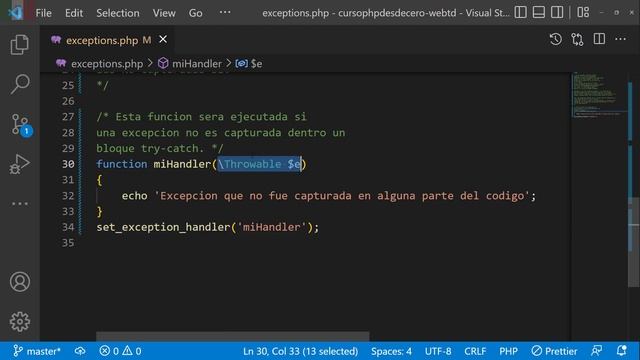Click the word function on line 30
Viewport: 640px width, 360px height.
coord(122,164)
